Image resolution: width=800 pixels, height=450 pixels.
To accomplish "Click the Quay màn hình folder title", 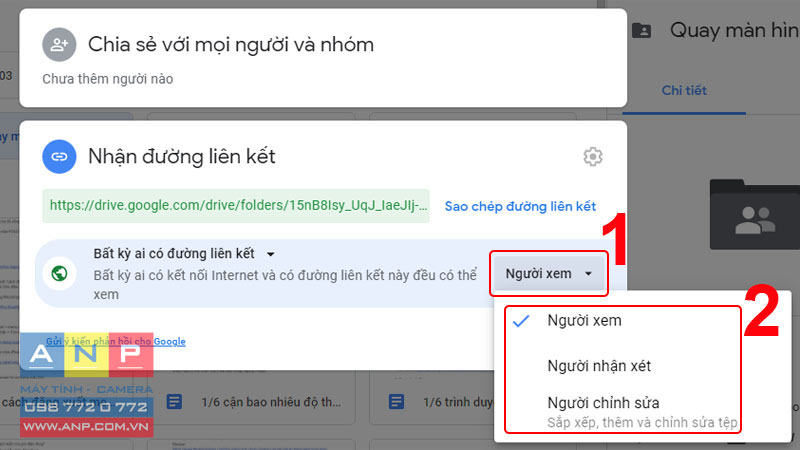I will pyautogui.click(x=735, y=31).
